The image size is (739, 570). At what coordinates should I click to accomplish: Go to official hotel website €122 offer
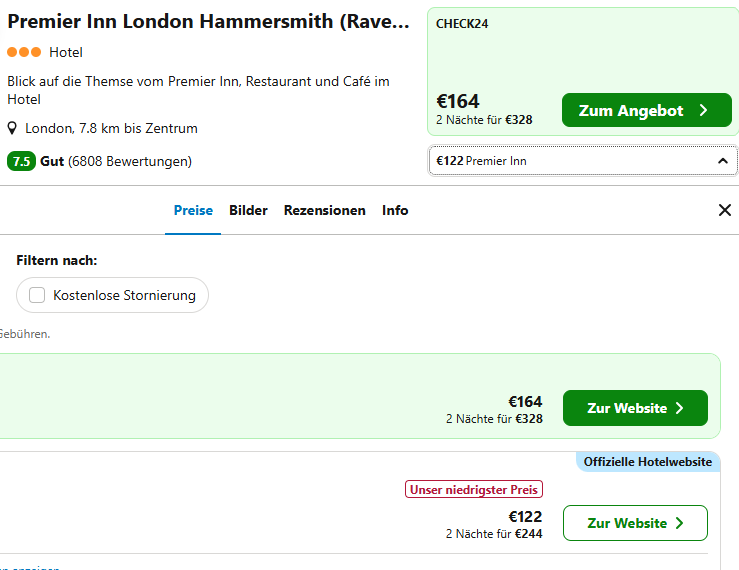(635, 523)
